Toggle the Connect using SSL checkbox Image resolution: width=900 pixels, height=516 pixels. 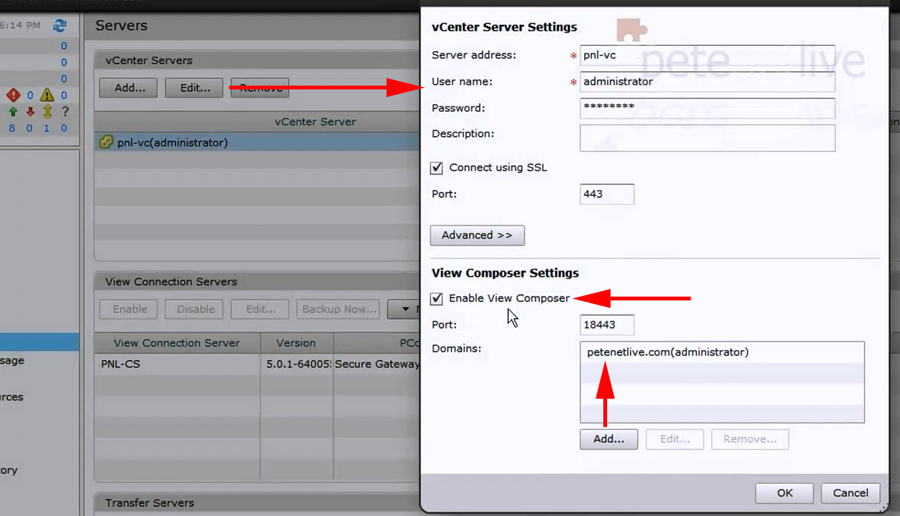(x=437, y=168)
